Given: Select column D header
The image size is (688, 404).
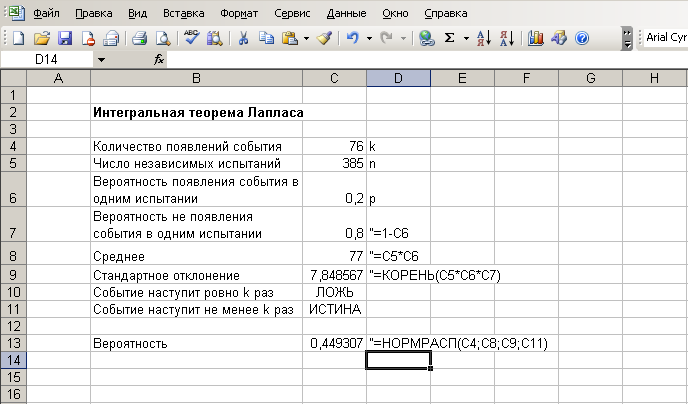Looking at the screenshot, I should [398, 78].
